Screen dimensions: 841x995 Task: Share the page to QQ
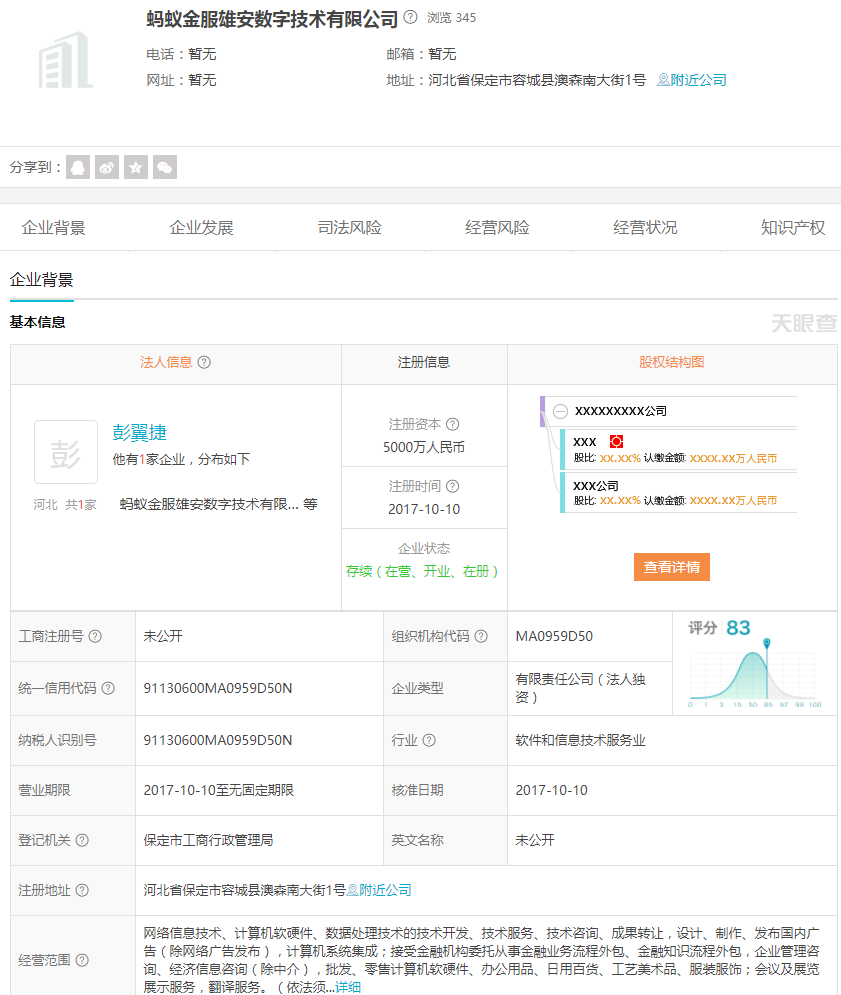(78, 168)
